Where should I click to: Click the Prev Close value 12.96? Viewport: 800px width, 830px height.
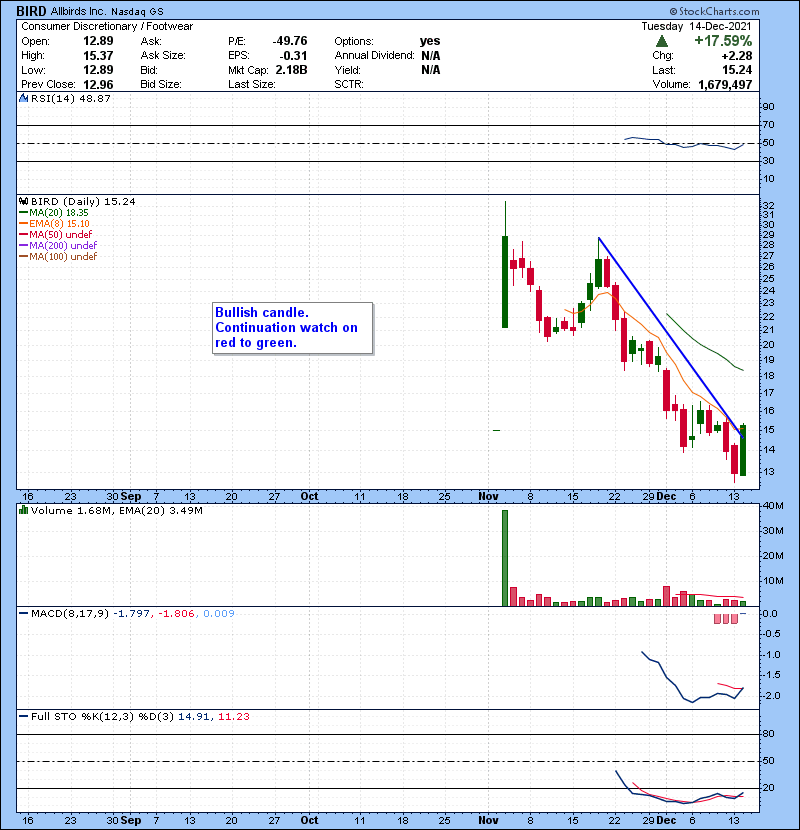click(x=98, y=84)
